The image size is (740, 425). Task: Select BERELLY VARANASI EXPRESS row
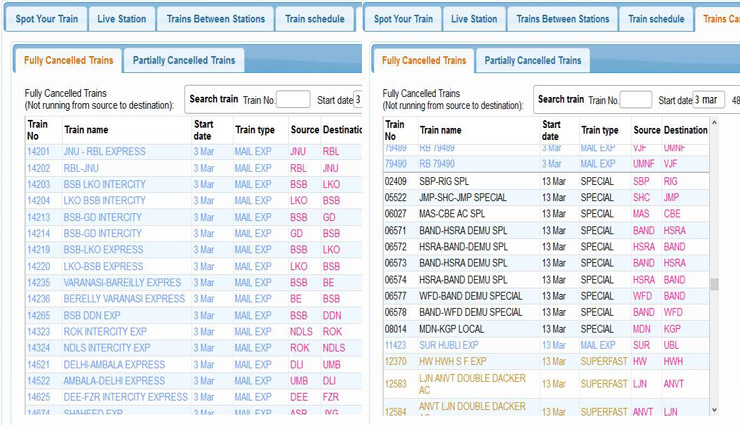[x=193, y=299]
